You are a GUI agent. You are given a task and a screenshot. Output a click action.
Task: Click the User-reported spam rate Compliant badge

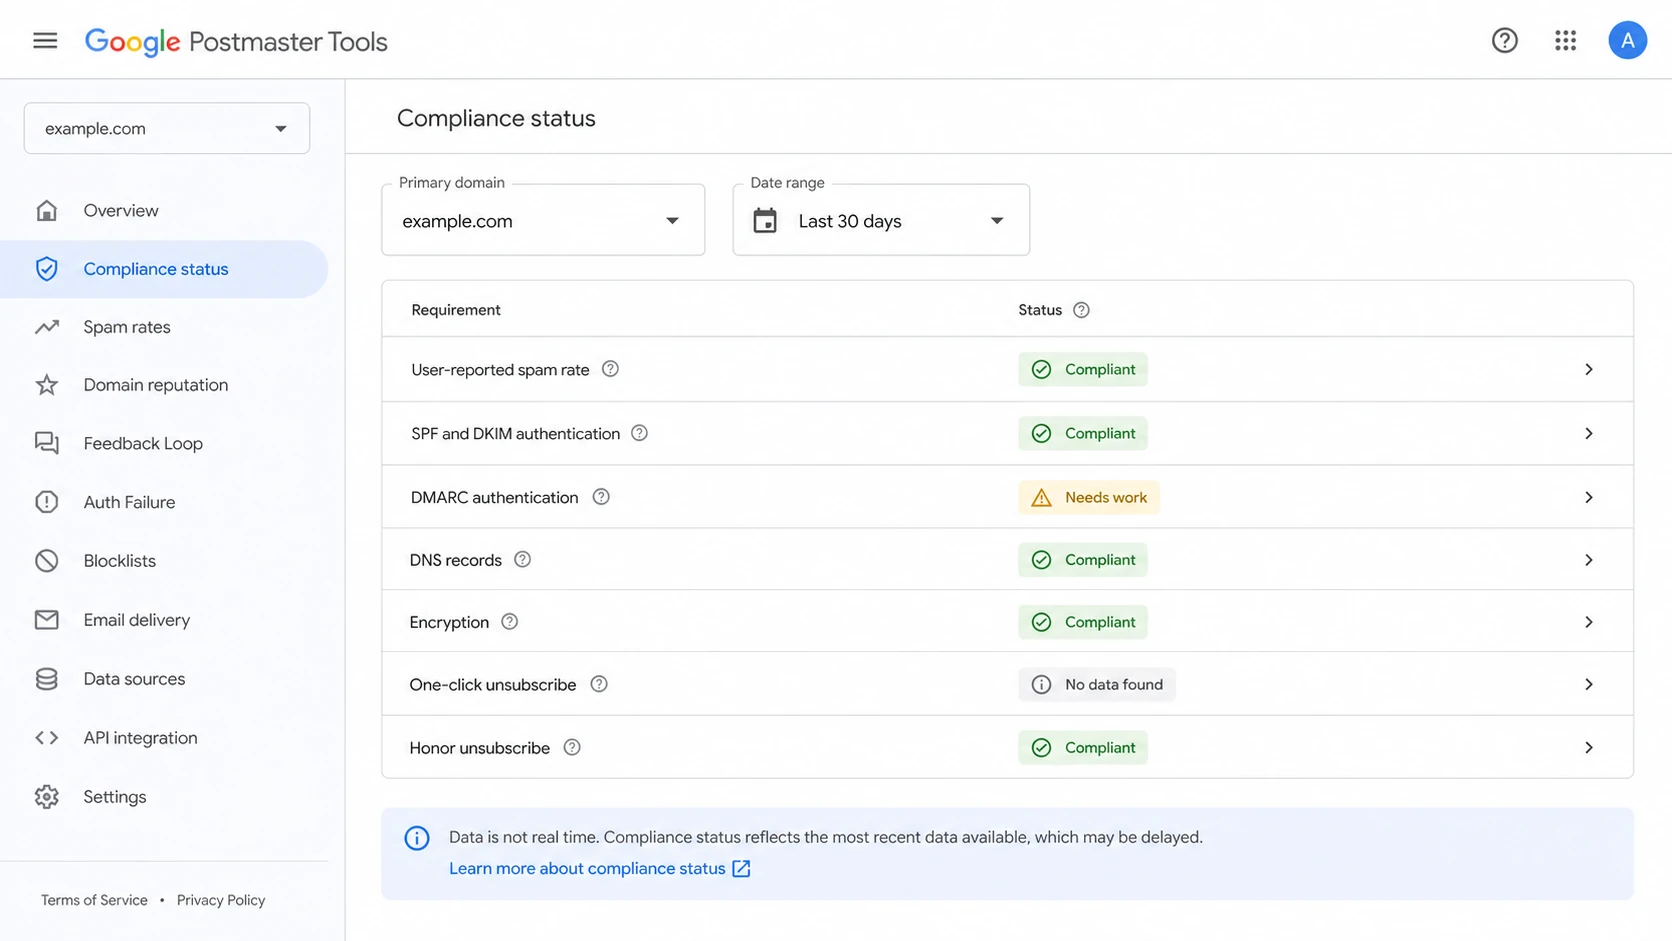pos(1083,370)
